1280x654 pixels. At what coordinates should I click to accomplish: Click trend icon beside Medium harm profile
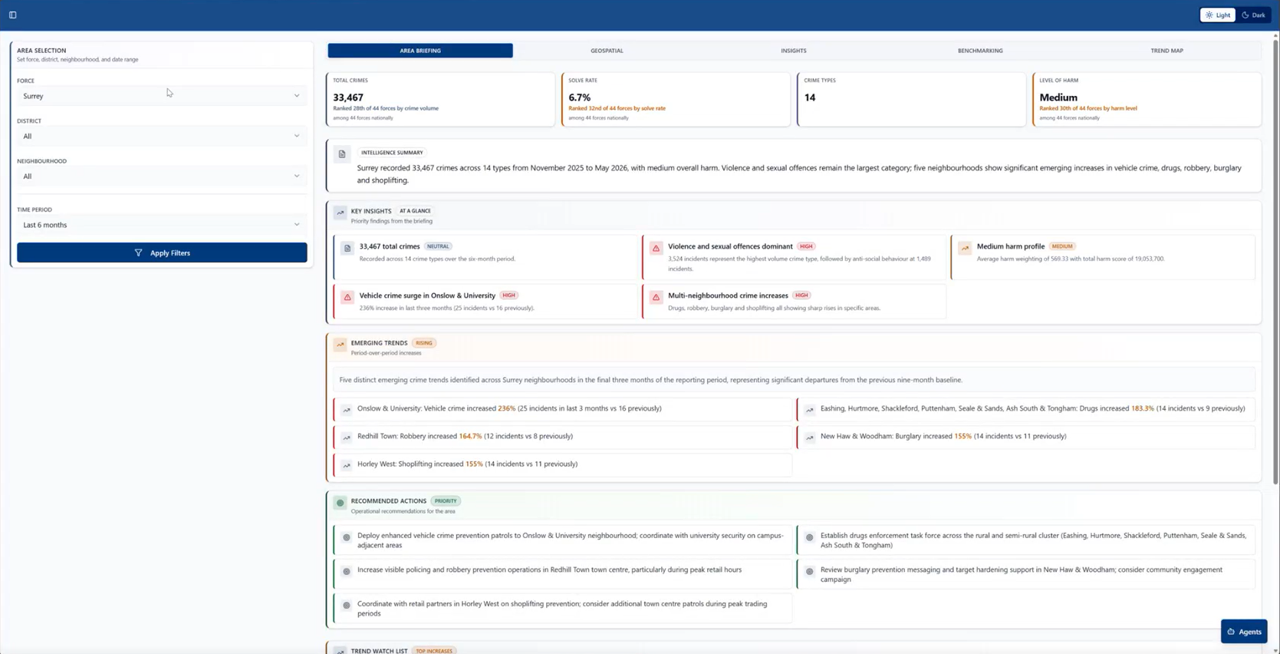click(965, 247)
